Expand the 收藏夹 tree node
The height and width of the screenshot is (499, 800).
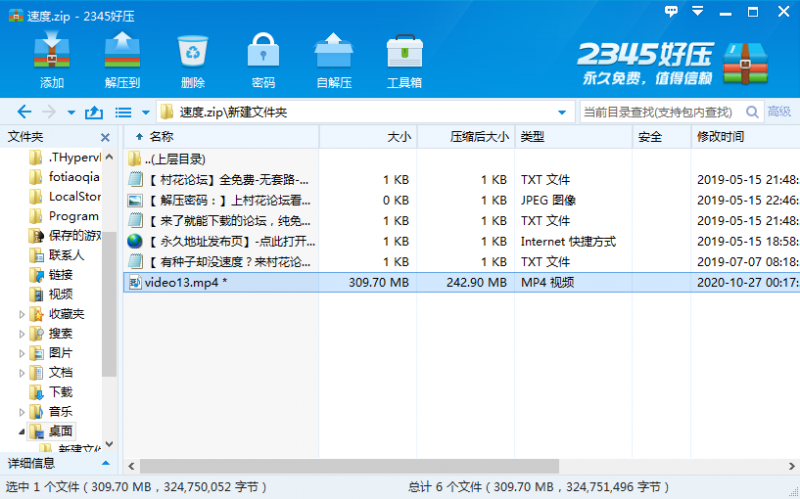point(22,314)
